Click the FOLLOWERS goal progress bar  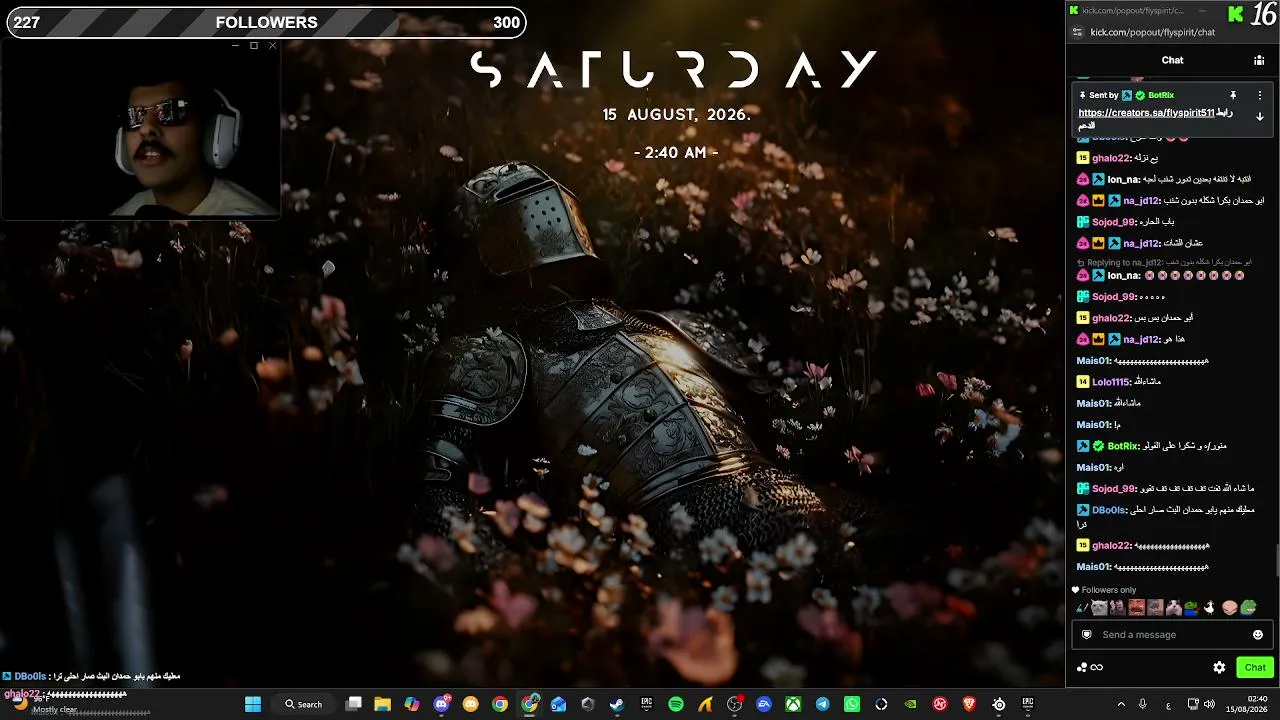(x=266, y=22)
